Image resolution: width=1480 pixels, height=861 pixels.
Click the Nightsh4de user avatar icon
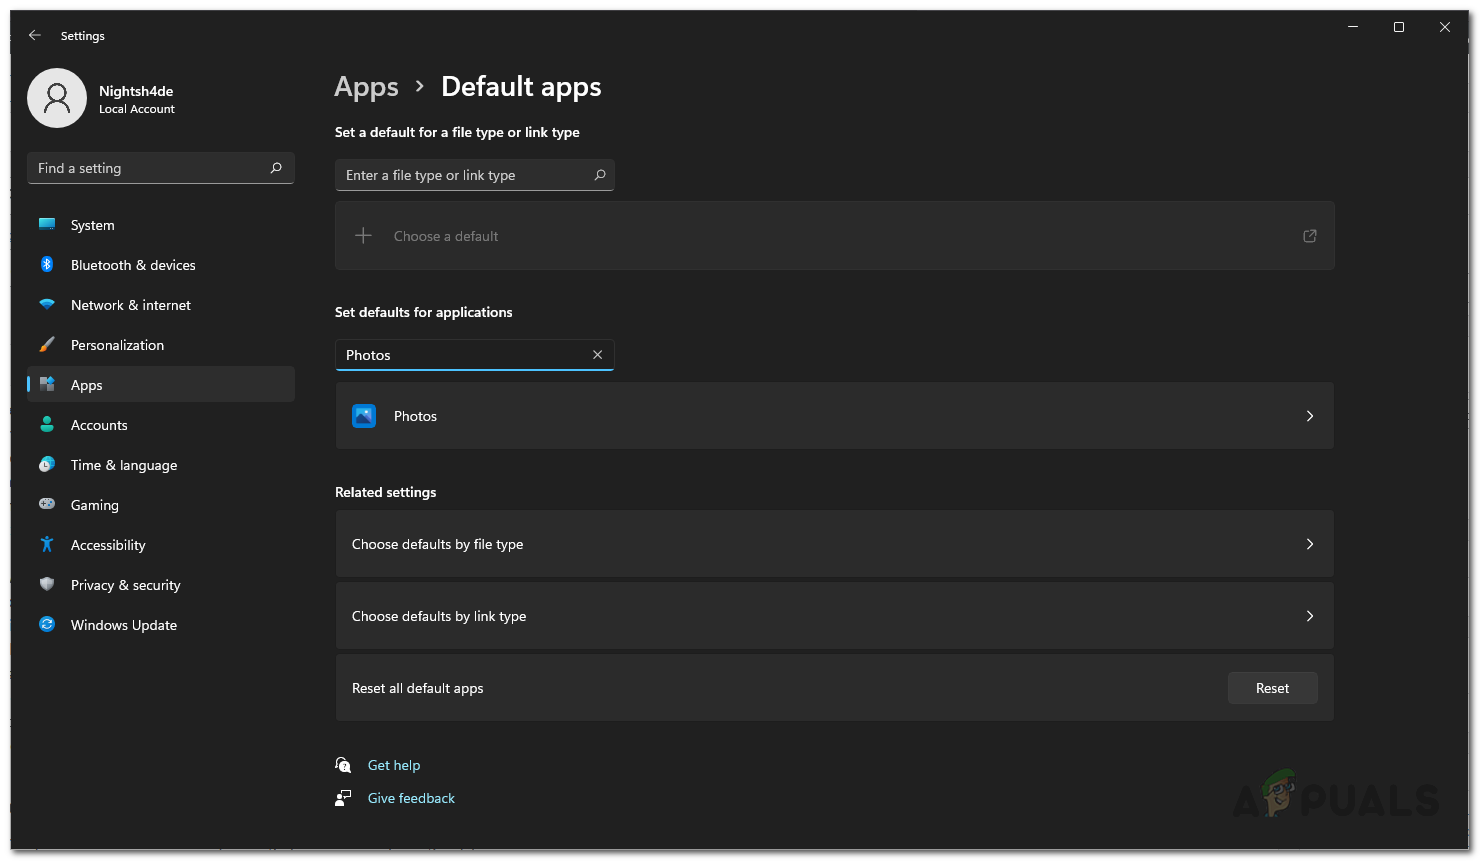[57, 98]
